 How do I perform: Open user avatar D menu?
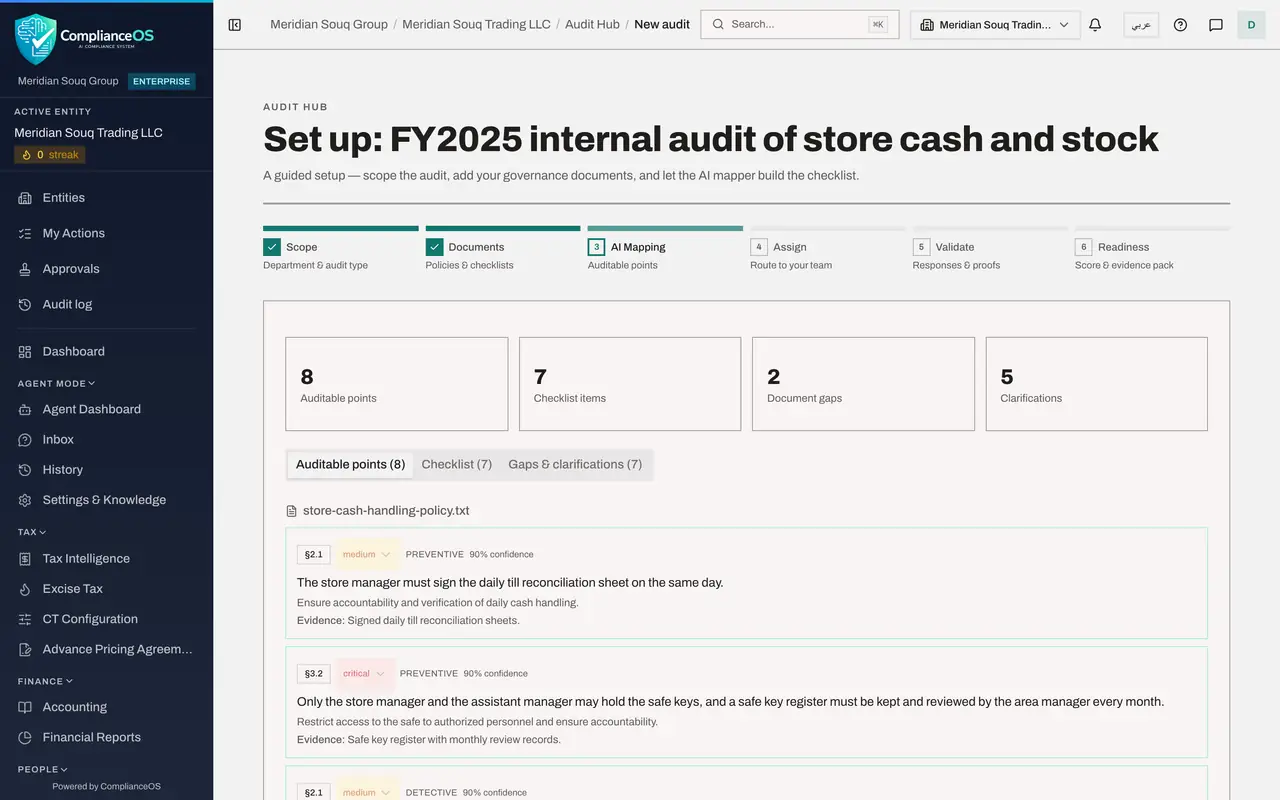click(1251, 25)
